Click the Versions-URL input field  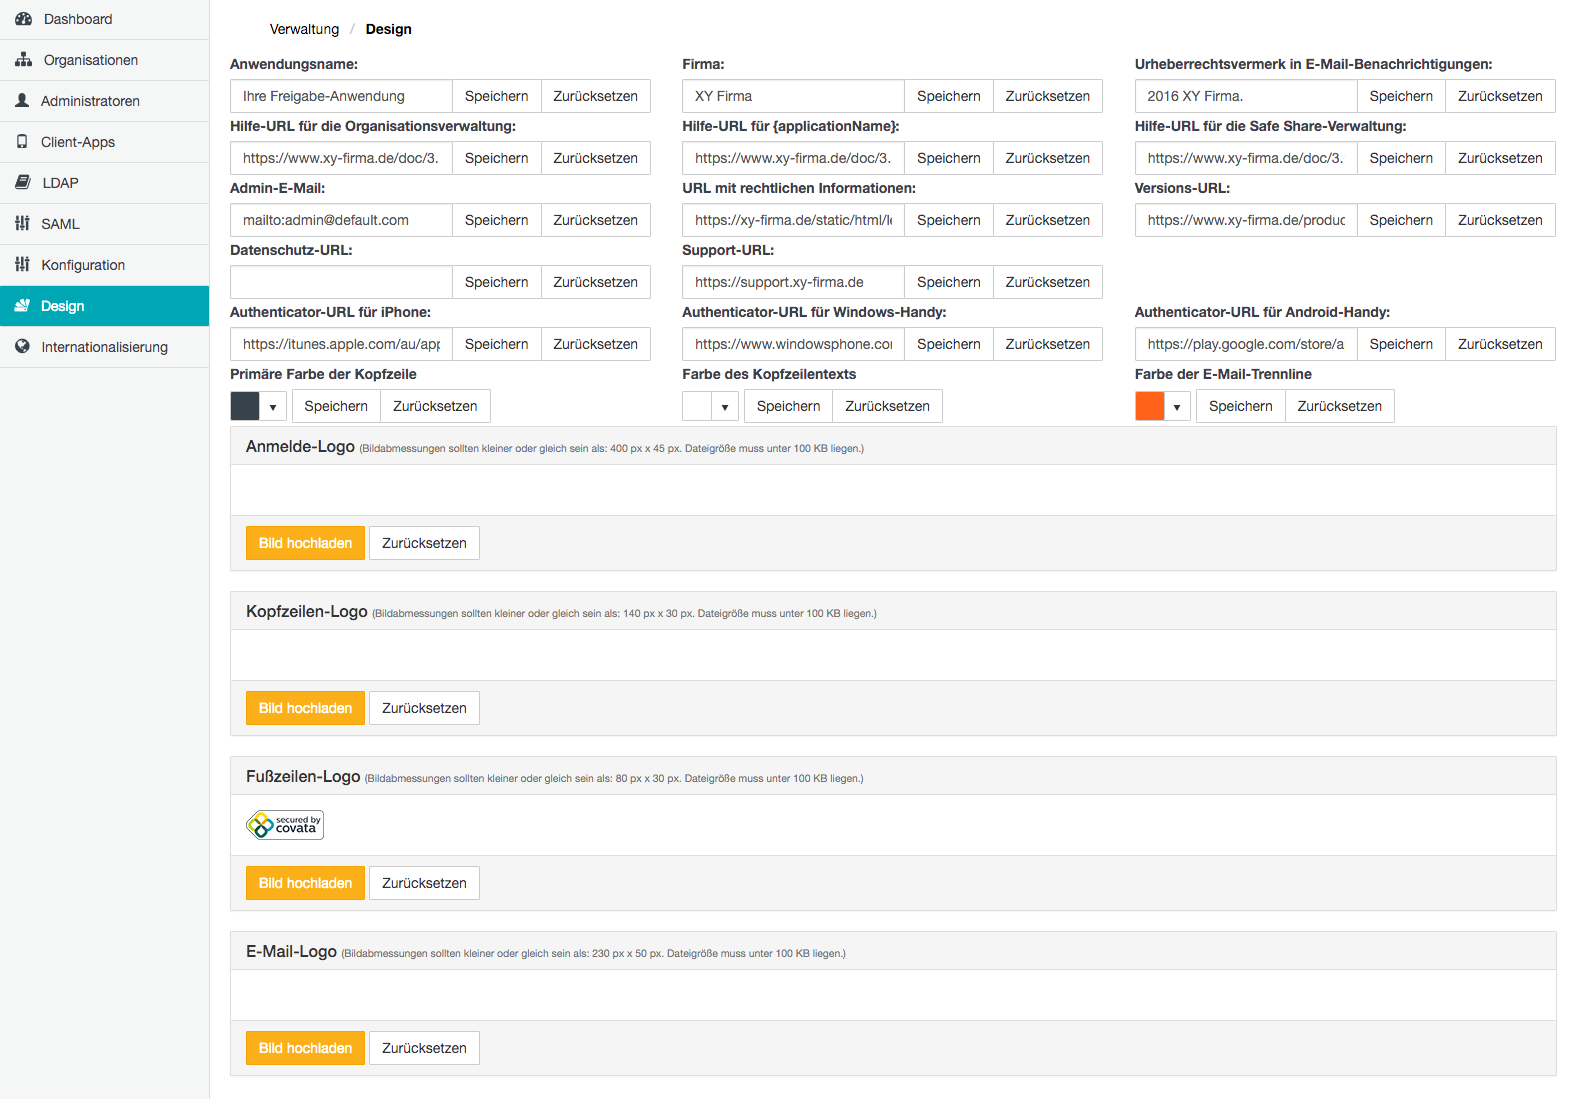pyautogui.click(x=1246, y=220)
